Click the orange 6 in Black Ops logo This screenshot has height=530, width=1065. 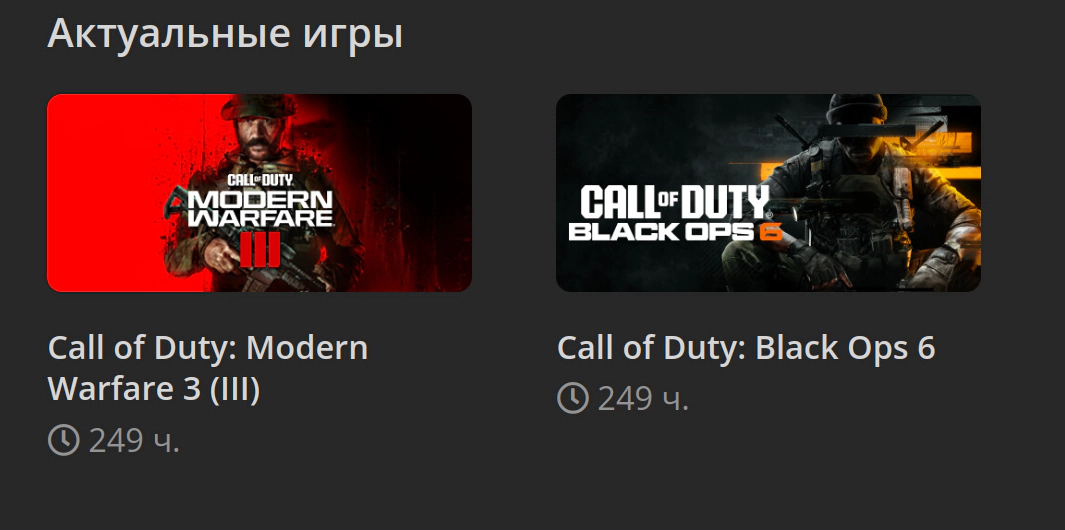click(x=770, y=232)
